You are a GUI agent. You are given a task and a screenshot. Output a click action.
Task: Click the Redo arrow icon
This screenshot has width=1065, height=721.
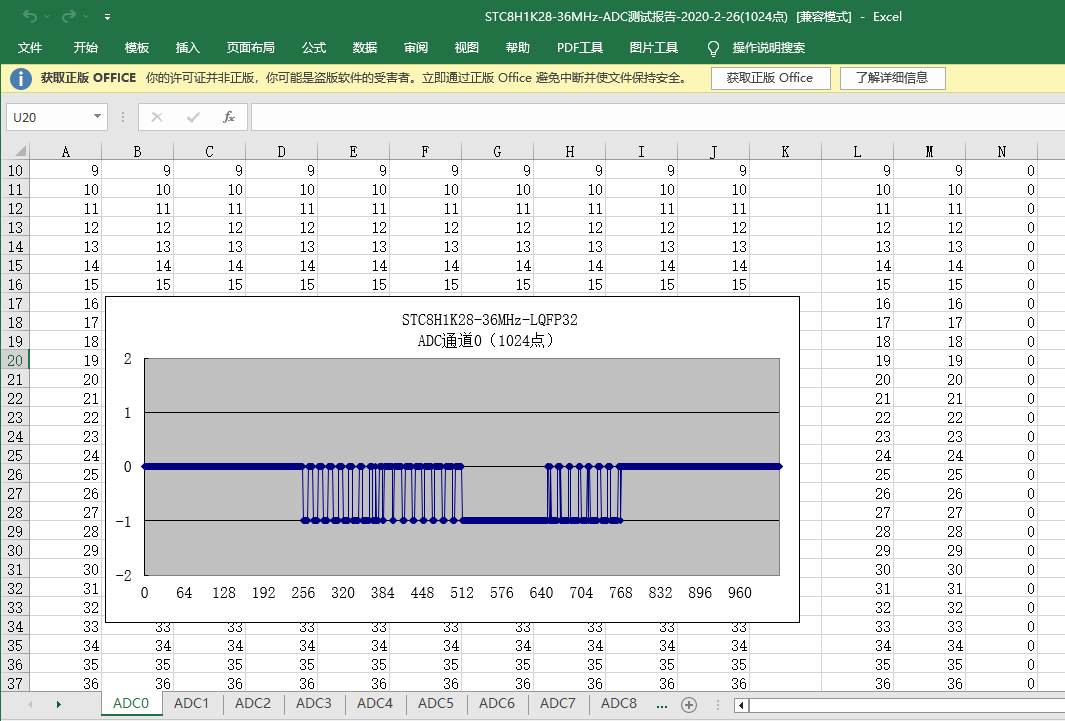(x=69, y=16)
